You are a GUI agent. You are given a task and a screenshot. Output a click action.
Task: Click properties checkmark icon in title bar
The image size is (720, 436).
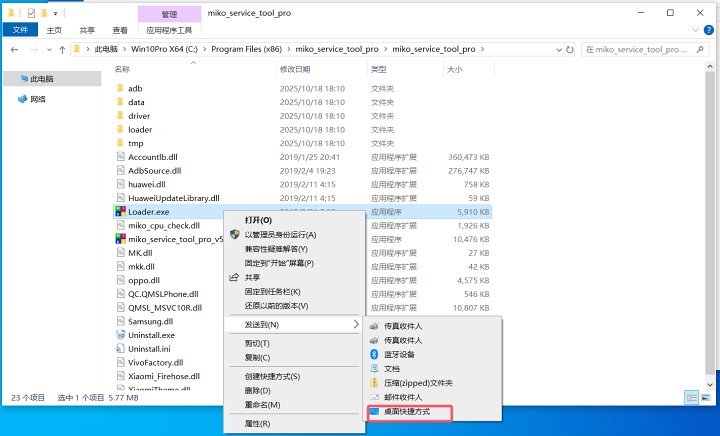tap(31, 13)
